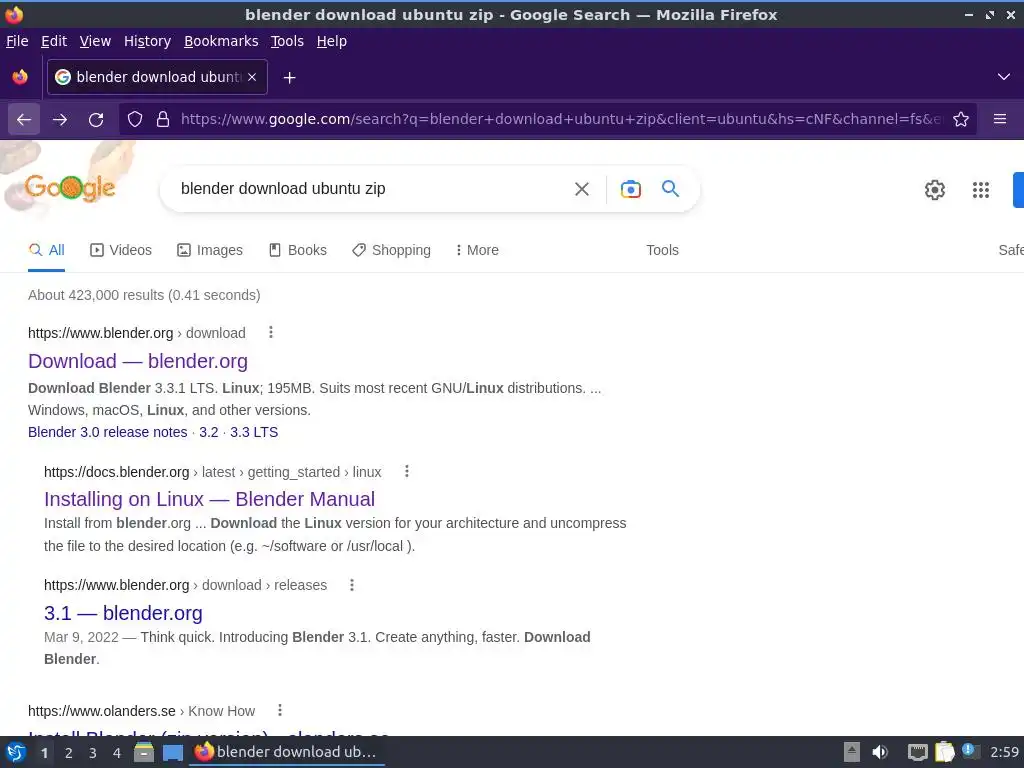Focus the URL address bar

coord(560,120)
